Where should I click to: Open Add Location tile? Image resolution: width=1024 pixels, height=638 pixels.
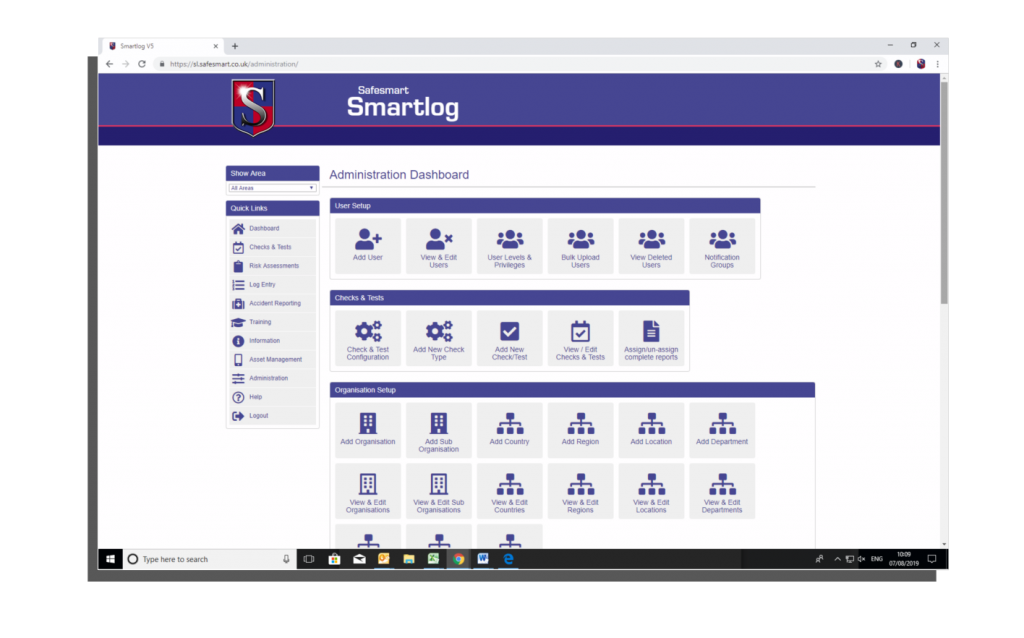651,430
